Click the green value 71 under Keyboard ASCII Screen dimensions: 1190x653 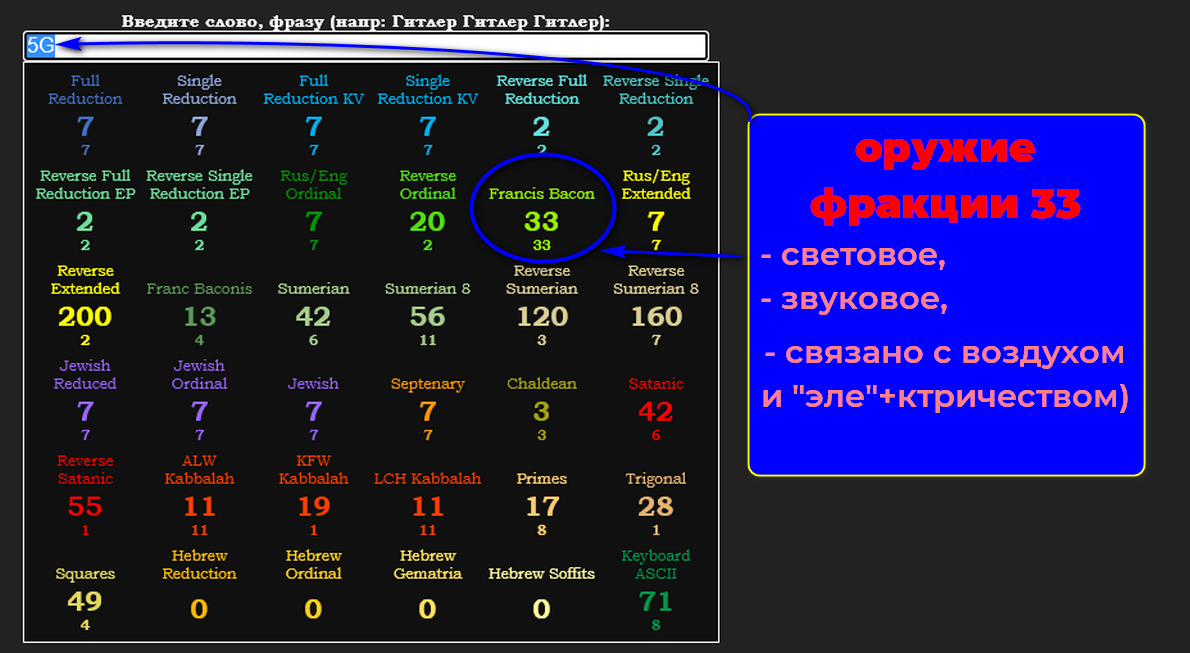pyautogui.click(x=656, y=601)
